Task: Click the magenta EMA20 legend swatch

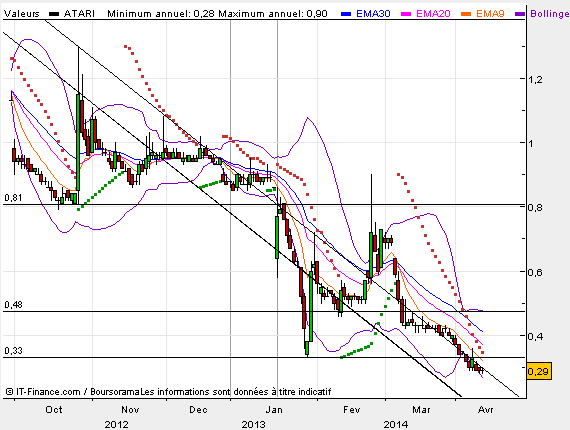Action: click(406, 14)
